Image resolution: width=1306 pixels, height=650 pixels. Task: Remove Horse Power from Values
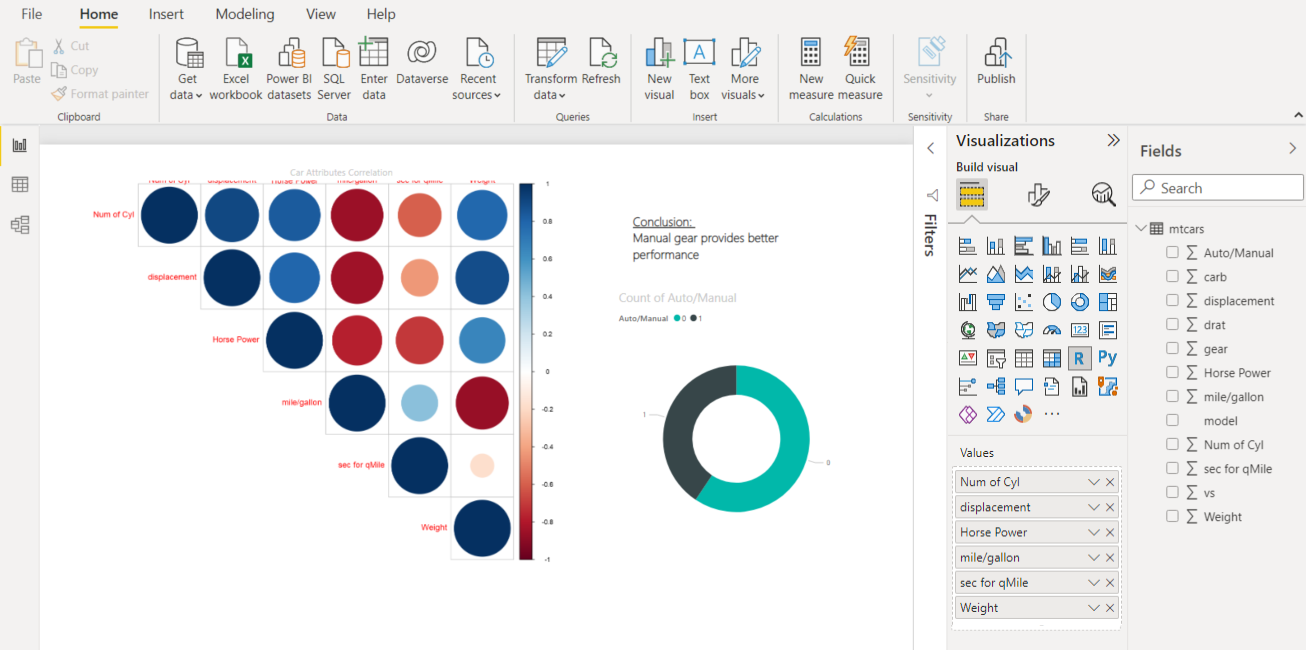(1110, 532)
